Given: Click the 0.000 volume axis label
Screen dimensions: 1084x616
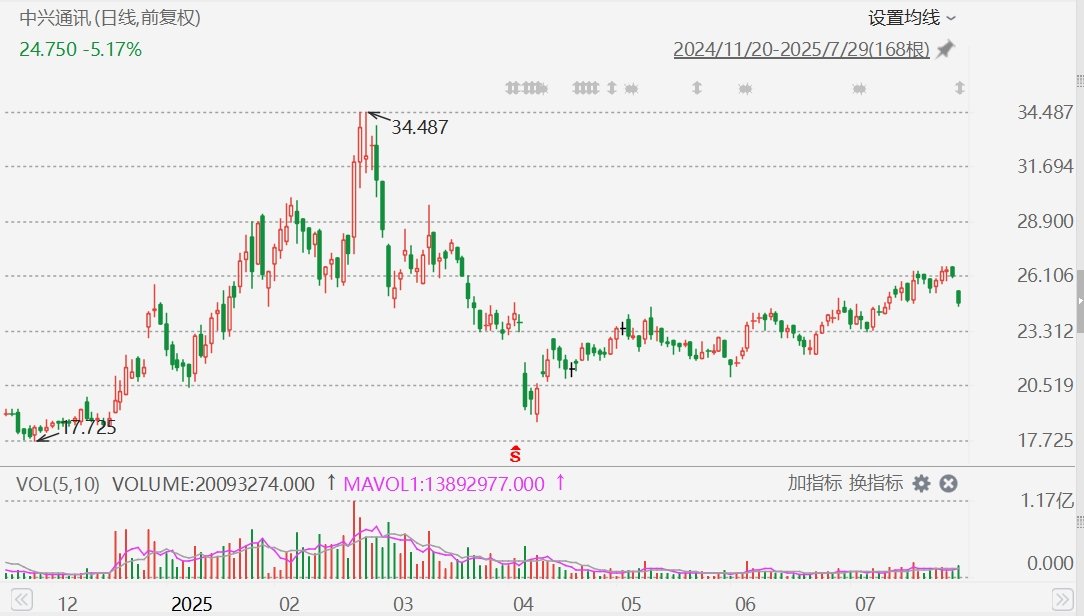Looking at the screenshot, I should [1050, 563].
